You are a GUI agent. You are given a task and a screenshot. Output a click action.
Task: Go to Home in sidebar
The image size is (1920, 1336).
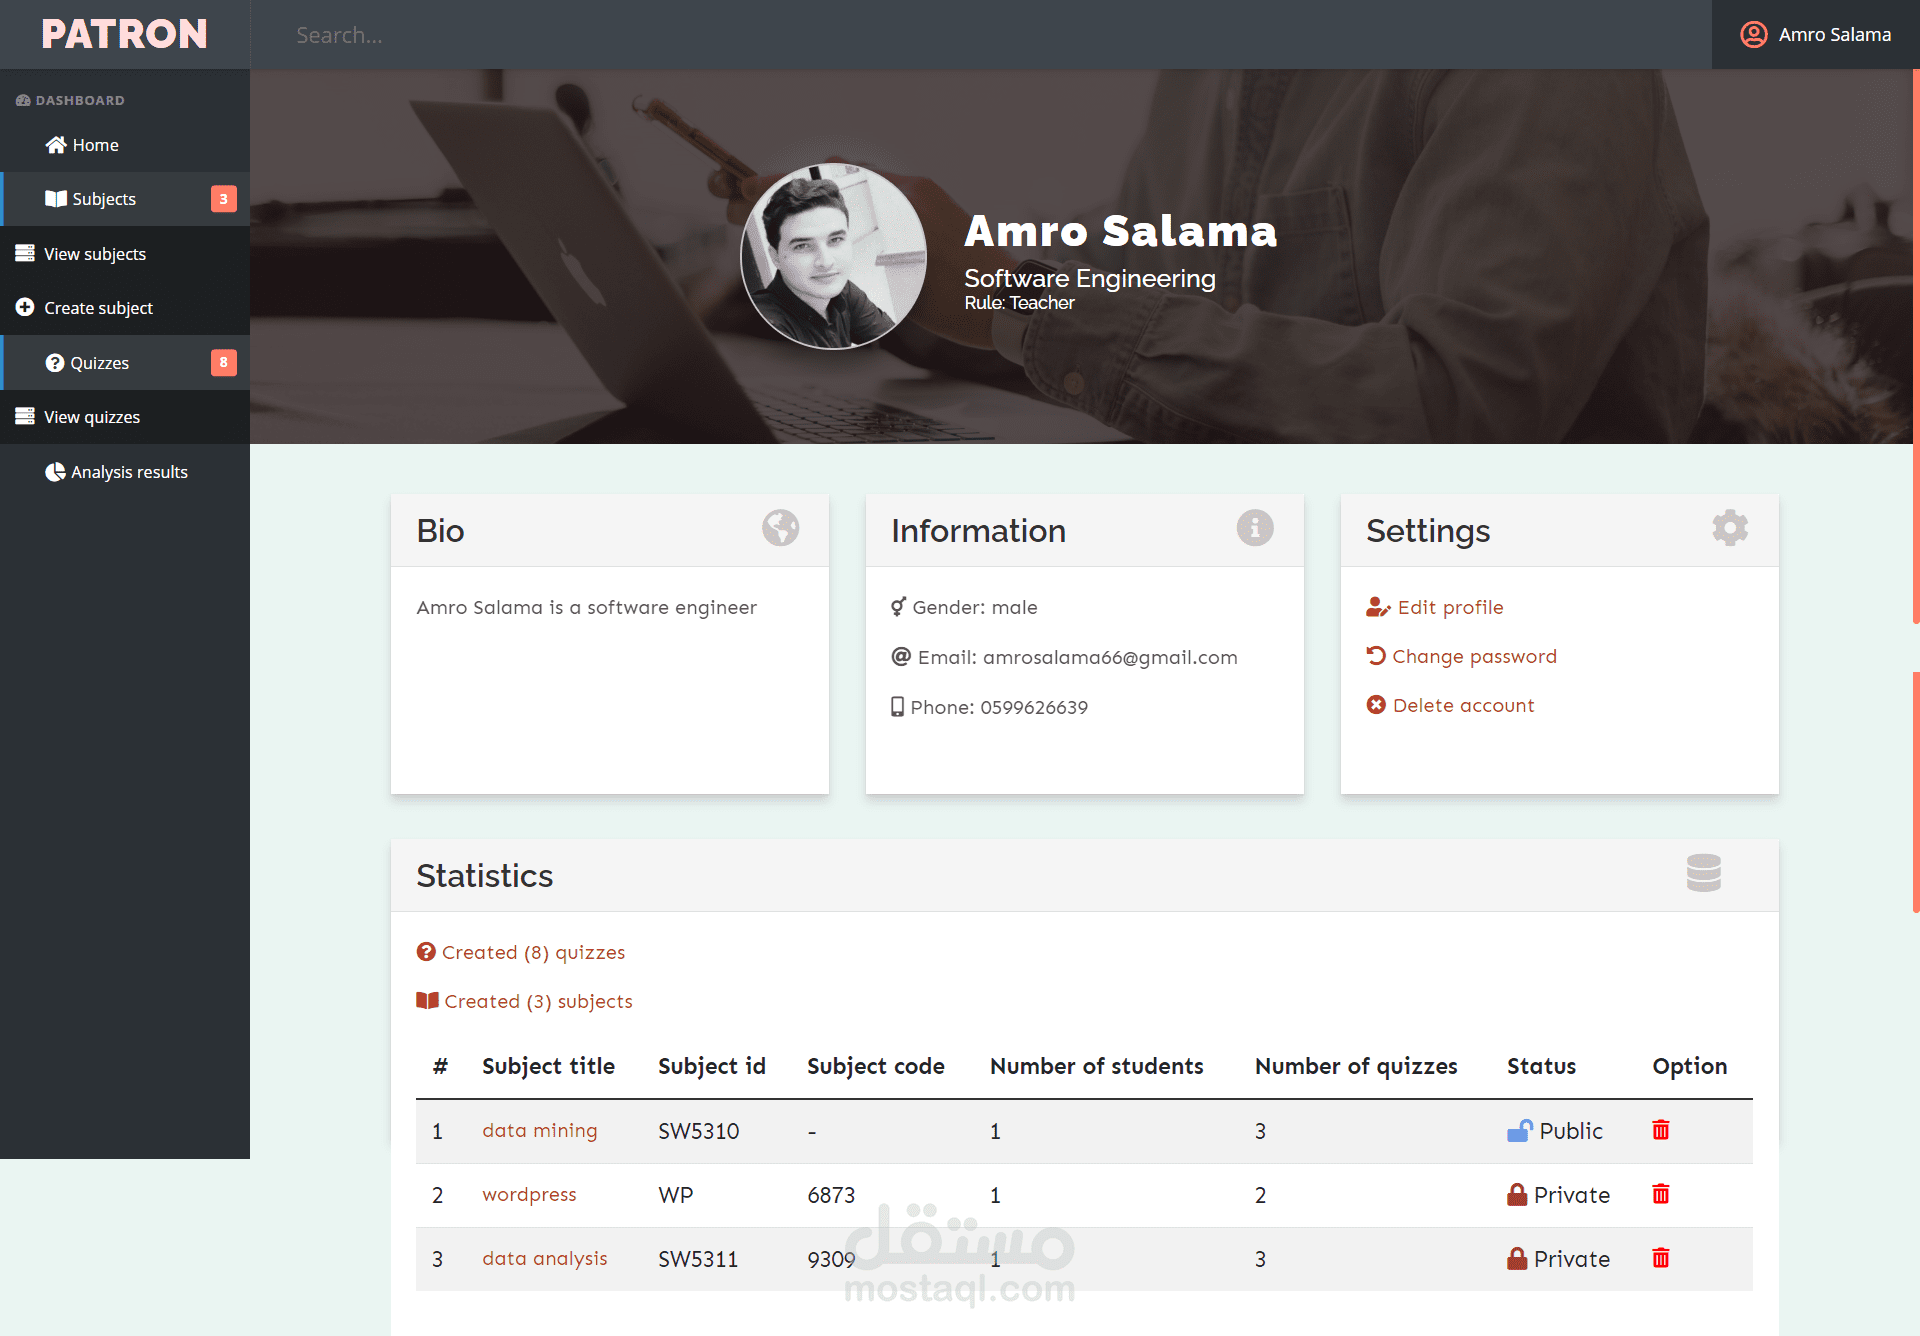[95, 145]
